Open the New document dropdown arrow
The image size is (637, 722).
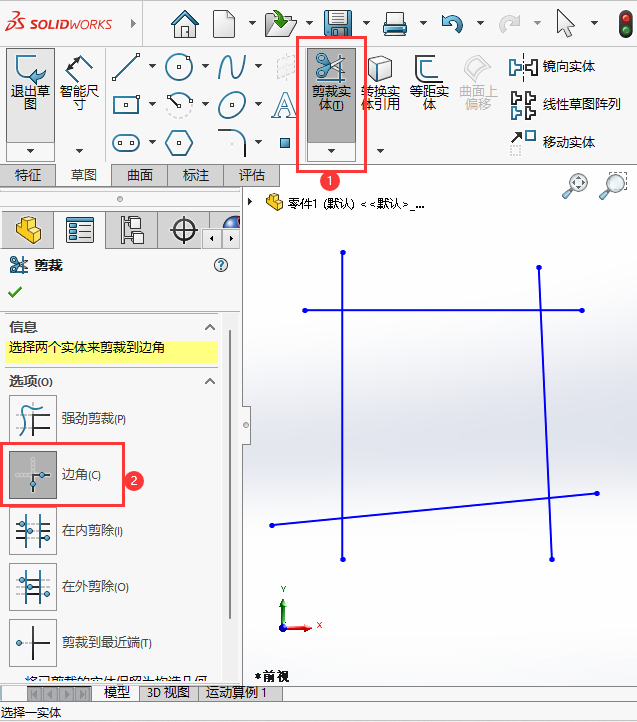pyautogui.click(x=252, y=23)
